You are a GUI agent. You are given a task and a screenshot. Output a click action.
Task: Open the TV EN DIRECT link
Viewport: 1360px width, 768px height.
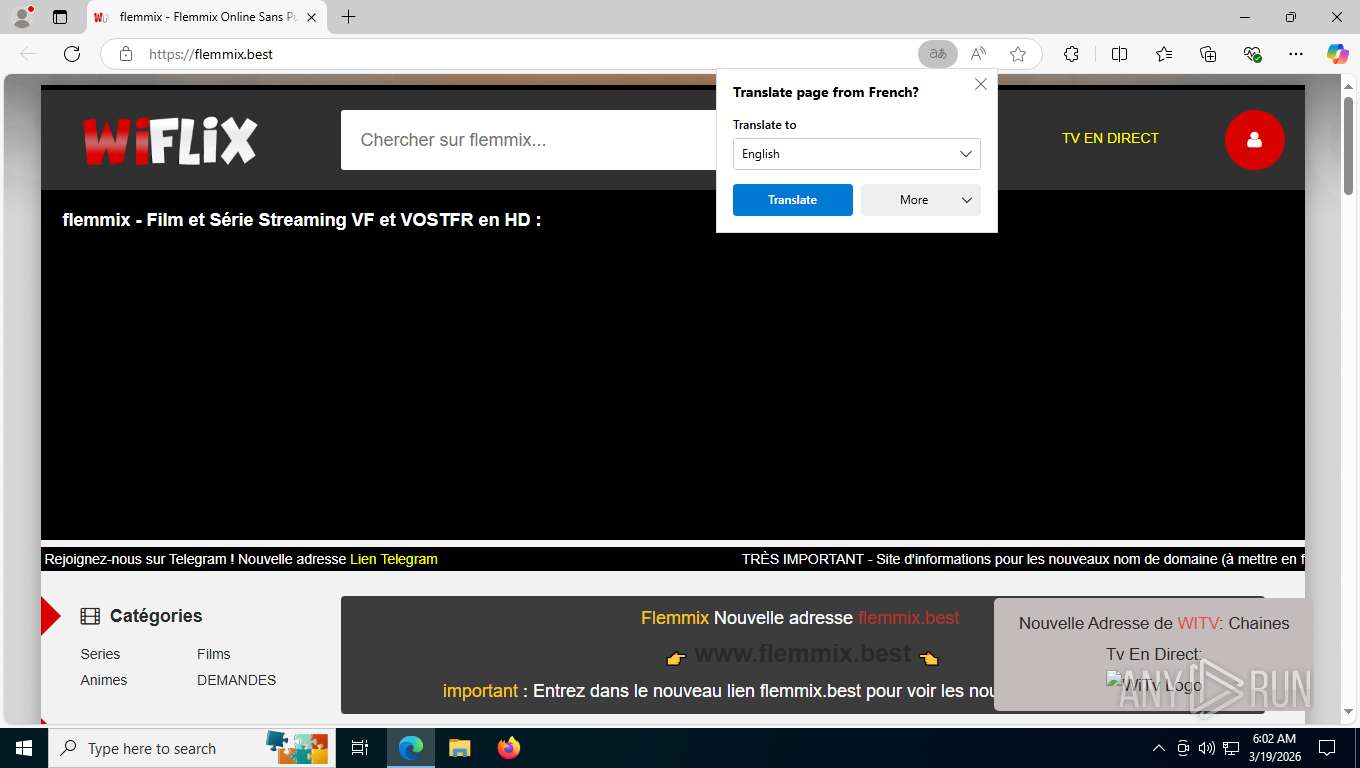(x=1110, y=138)
